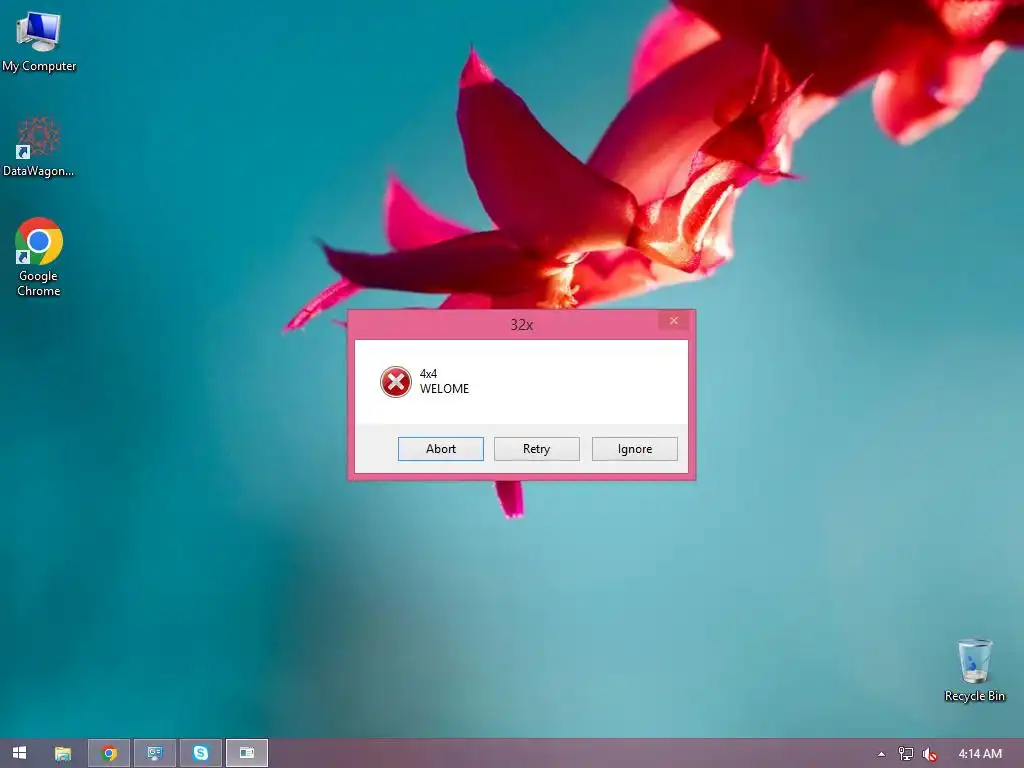Viewport: 1024px width, 768px height.
Task: Switch to Chrome on the taskbar
Action: [x=109, y=753]
